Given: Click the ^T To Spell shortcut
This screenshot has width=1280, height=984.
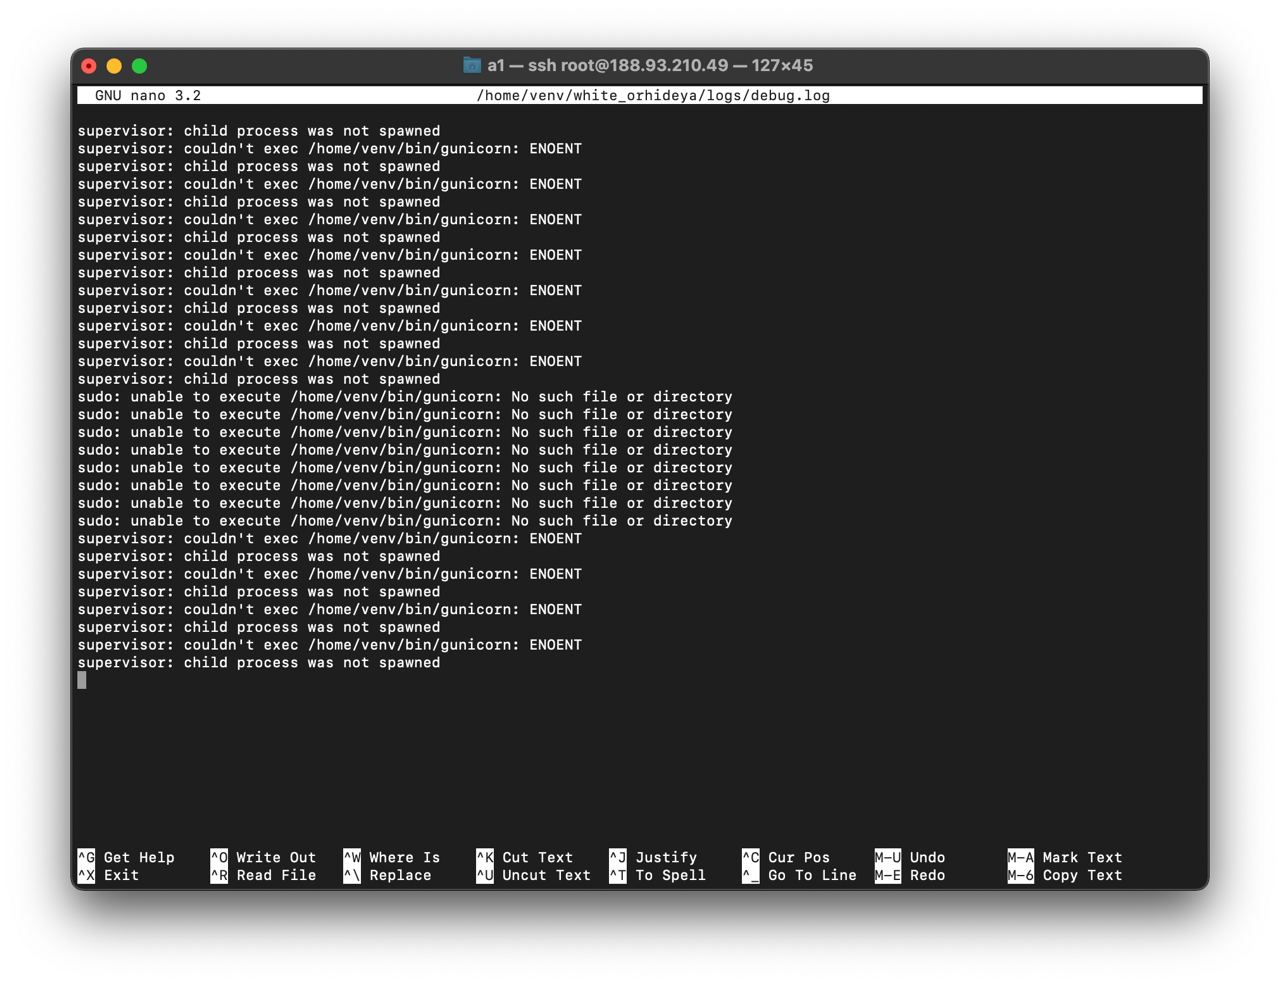Looking at the screenshot, I should click(658, 876).
